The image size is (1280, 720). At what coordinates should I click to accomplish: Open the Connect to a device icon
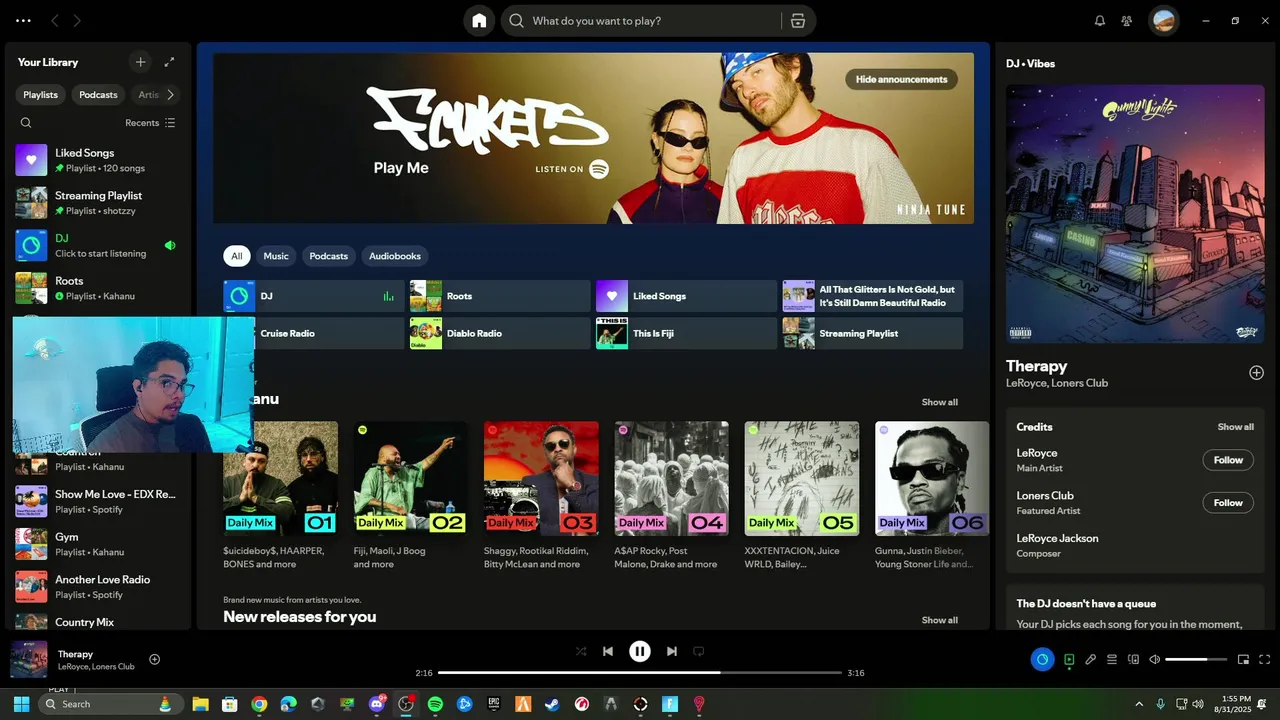coord(1133,659)
